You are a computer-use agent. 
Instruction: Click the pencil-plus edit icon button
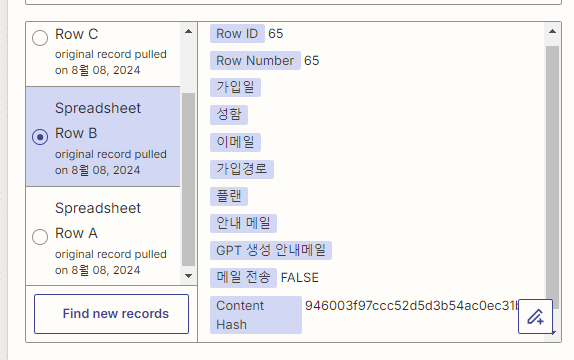point(535,316)
